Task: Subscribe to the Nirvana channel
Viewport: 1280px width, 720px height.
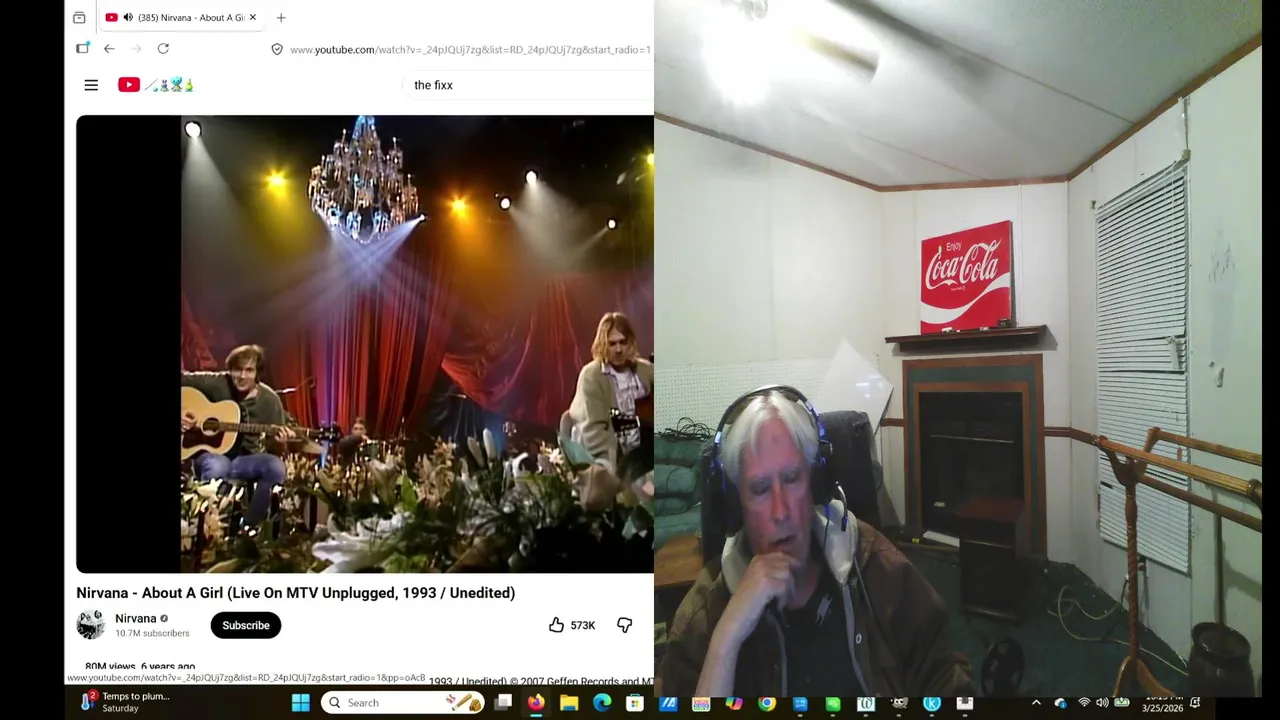Action: (246, 625)
